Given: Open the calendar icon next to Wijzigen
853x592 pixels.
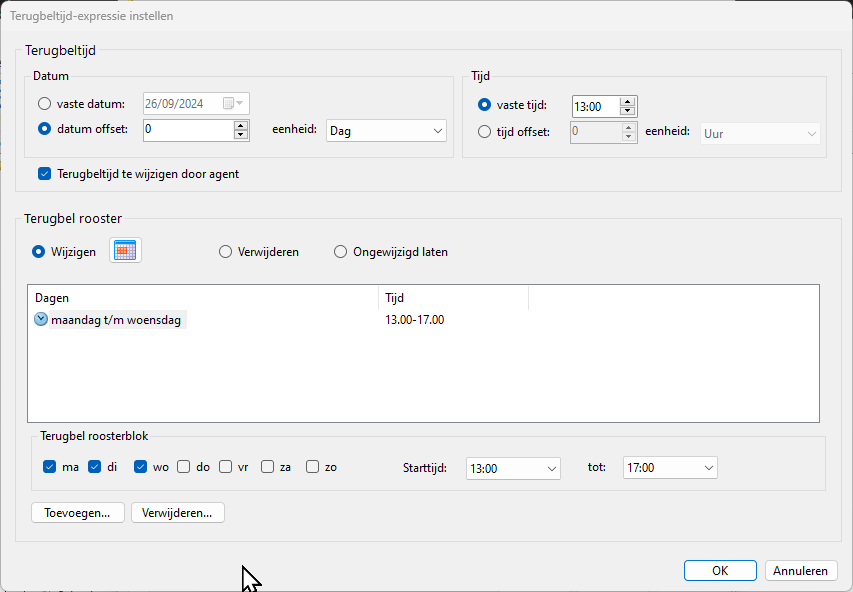Looking at the screenshot, I should [x=125, y=251].
